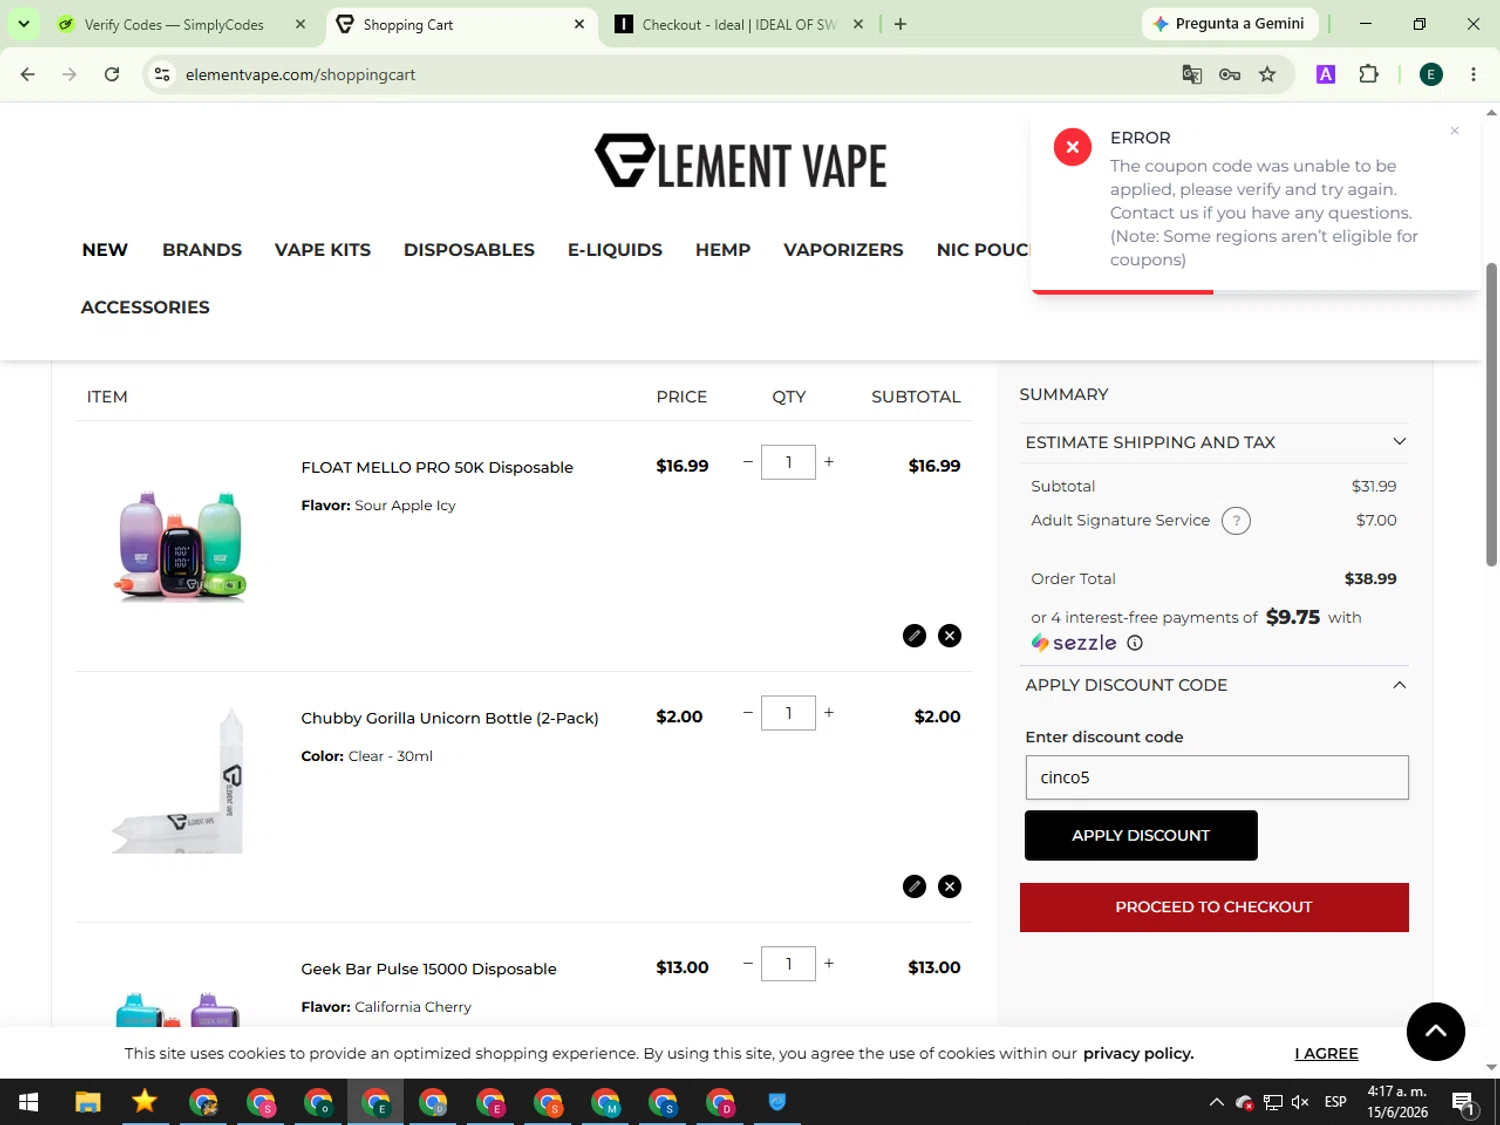The height and width of the screenshot is (1125, 1500).
Task: Click the address bar URL
Action: [300, 75]
